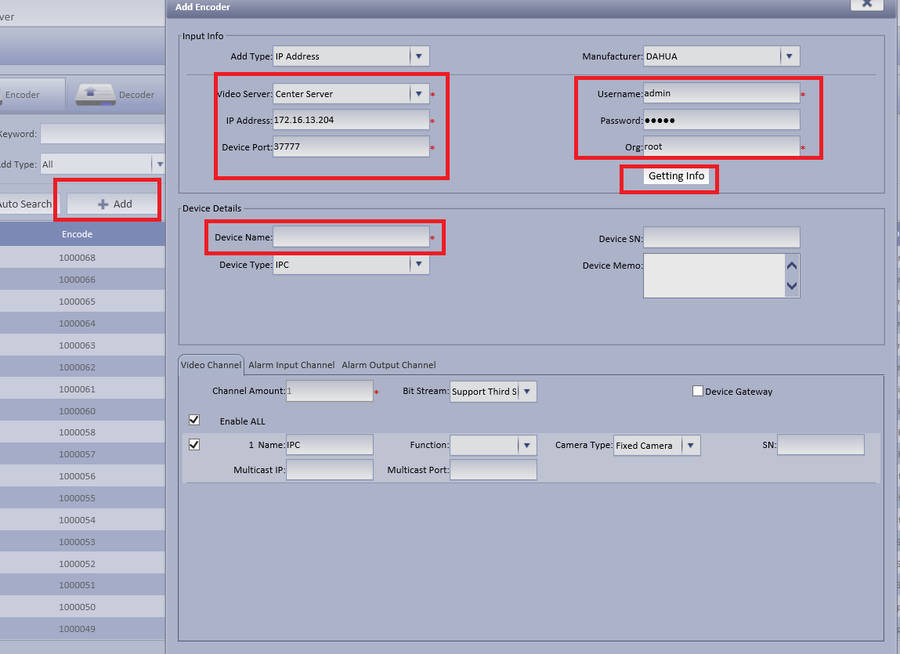The width and height of the screenshot is (900, 654).
Task: Click the IP Address field 172.16.13.204
Action: point(351,120)
